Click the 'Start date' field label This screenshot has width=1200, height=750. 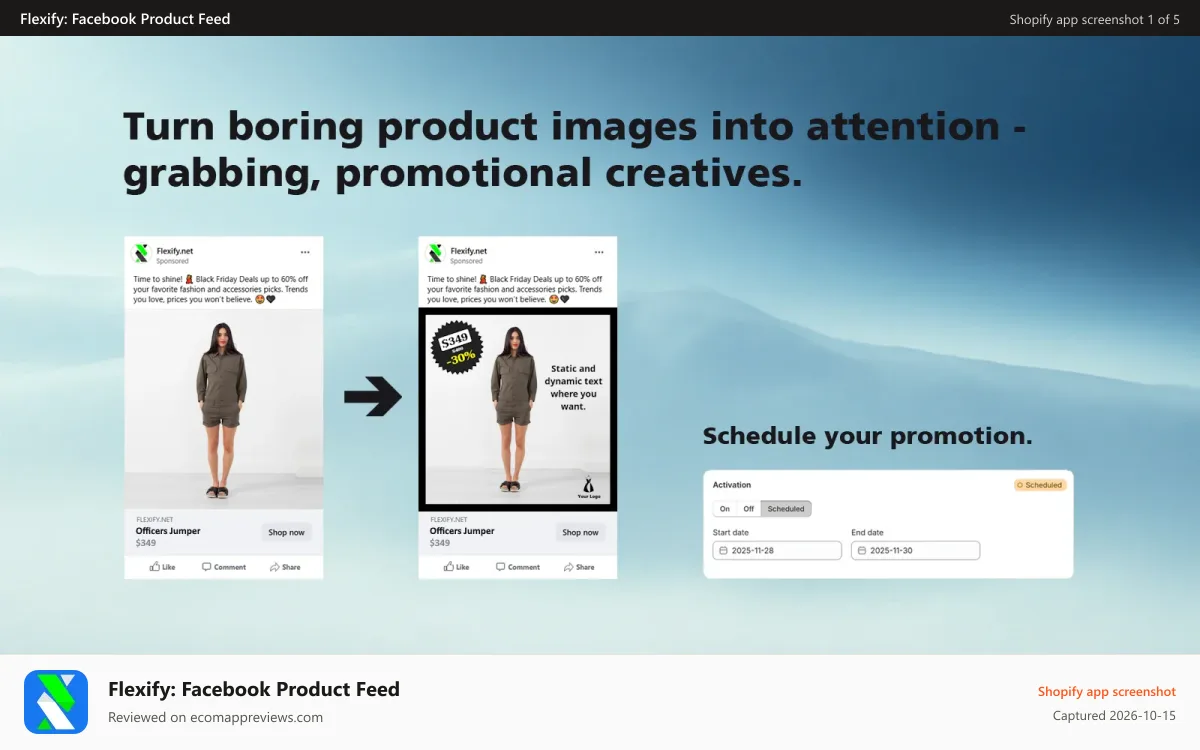pos(731,533)
